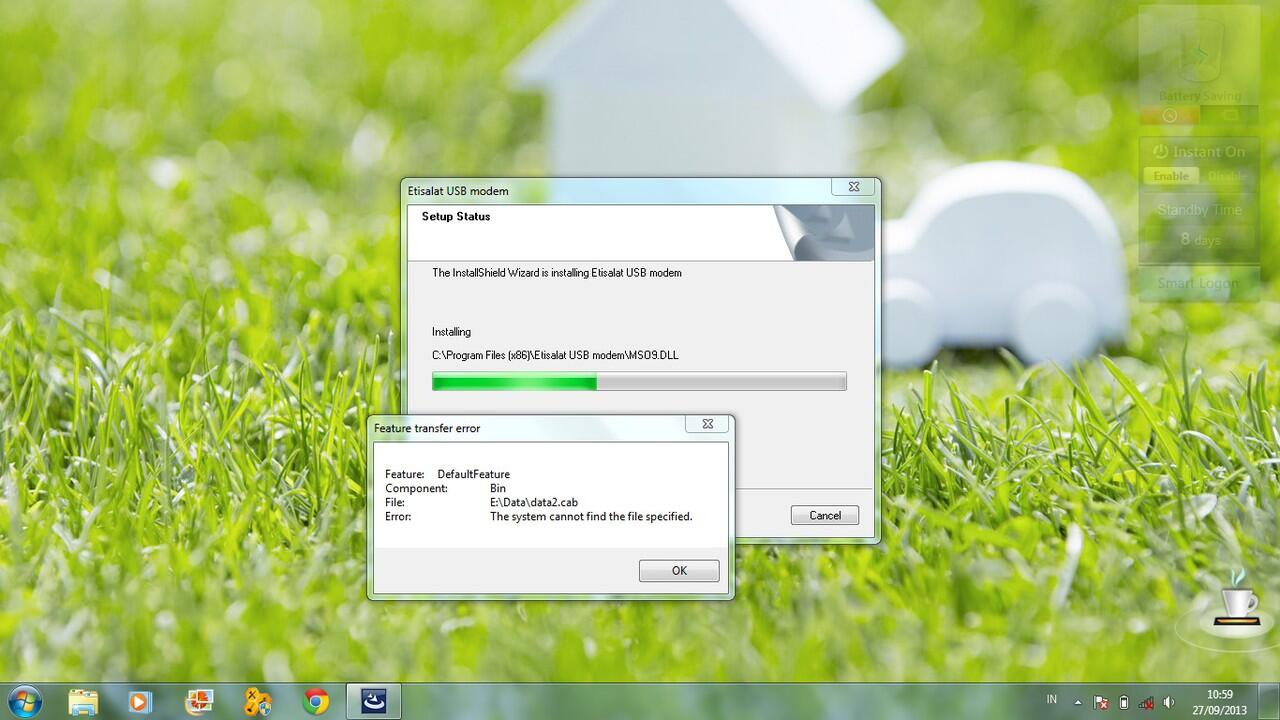Open Smart Logon gadget
The height and width of the screenshot is (720, 1280).
(x=1198, y=283)
